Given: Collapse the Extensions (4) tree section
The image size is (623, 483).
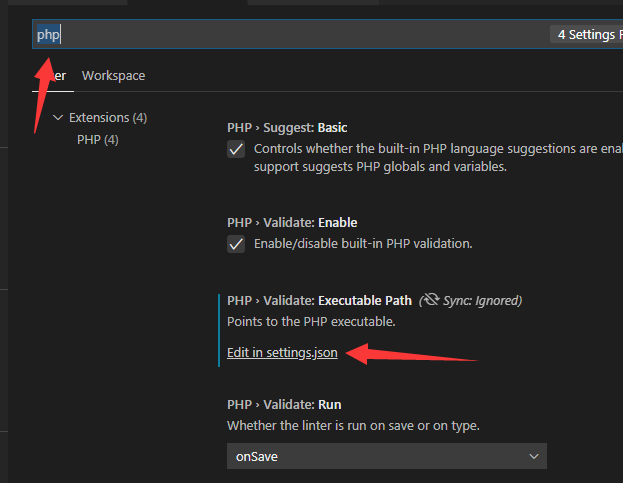Looking at the screenshot, I should [x=58, y=118].
